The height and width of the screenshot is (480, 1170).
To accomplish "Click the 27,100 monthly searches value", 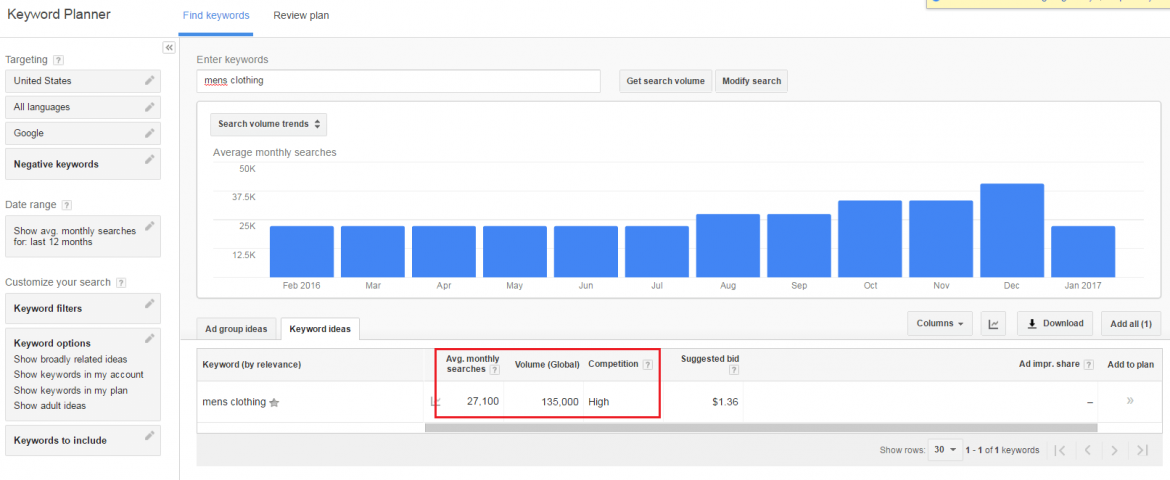I will pyautogui.click(x=483, y=402).
